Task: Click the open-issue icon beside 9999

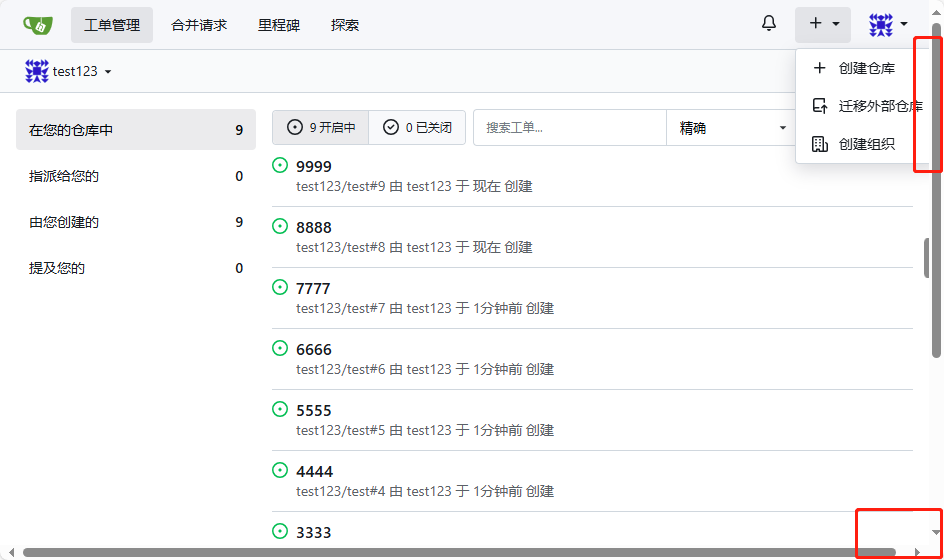Action: tap(280, 166)
